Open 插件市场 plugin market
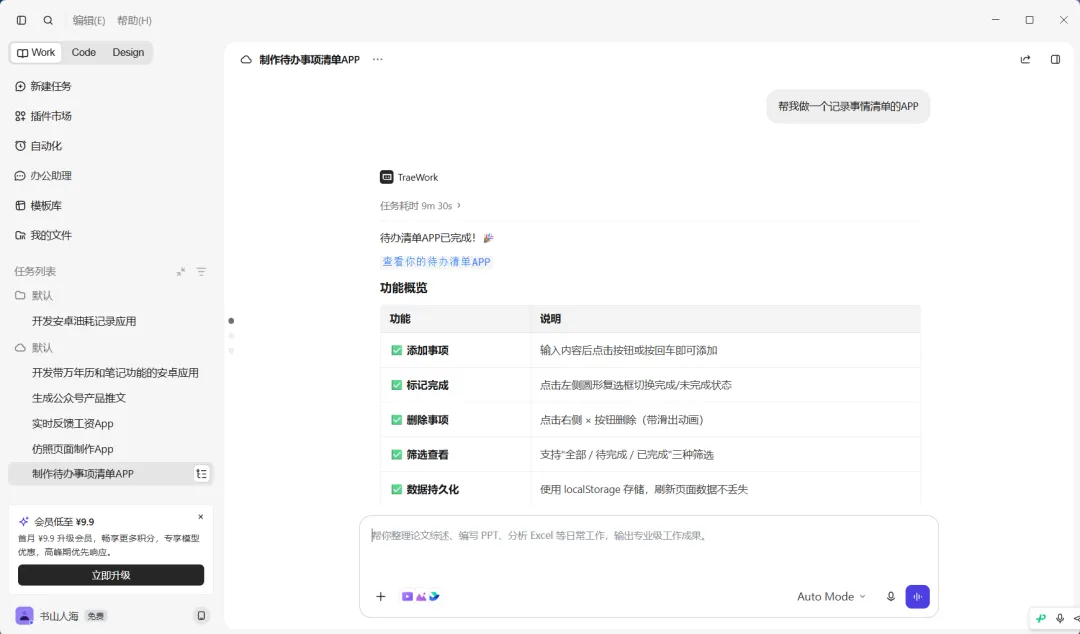The height and width of the screenshot is (634, 1080). (x=43, y=116)
